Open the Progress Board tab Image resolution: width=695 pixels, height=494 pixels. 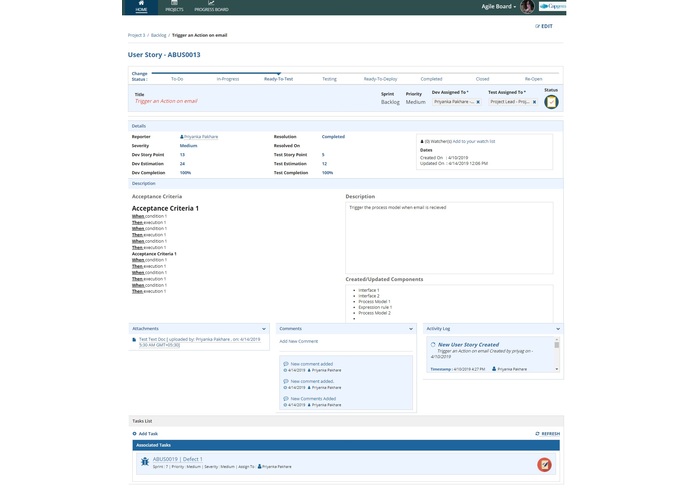click(x=211, y=7)
